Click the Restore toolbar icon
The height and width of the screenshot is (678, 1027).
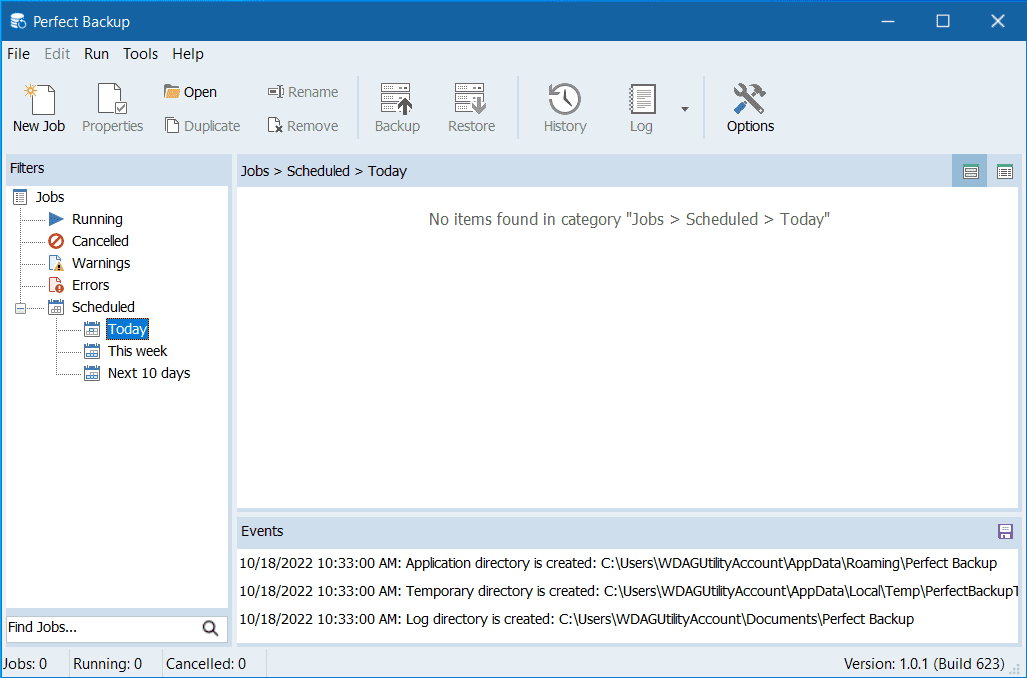(471, 108)
